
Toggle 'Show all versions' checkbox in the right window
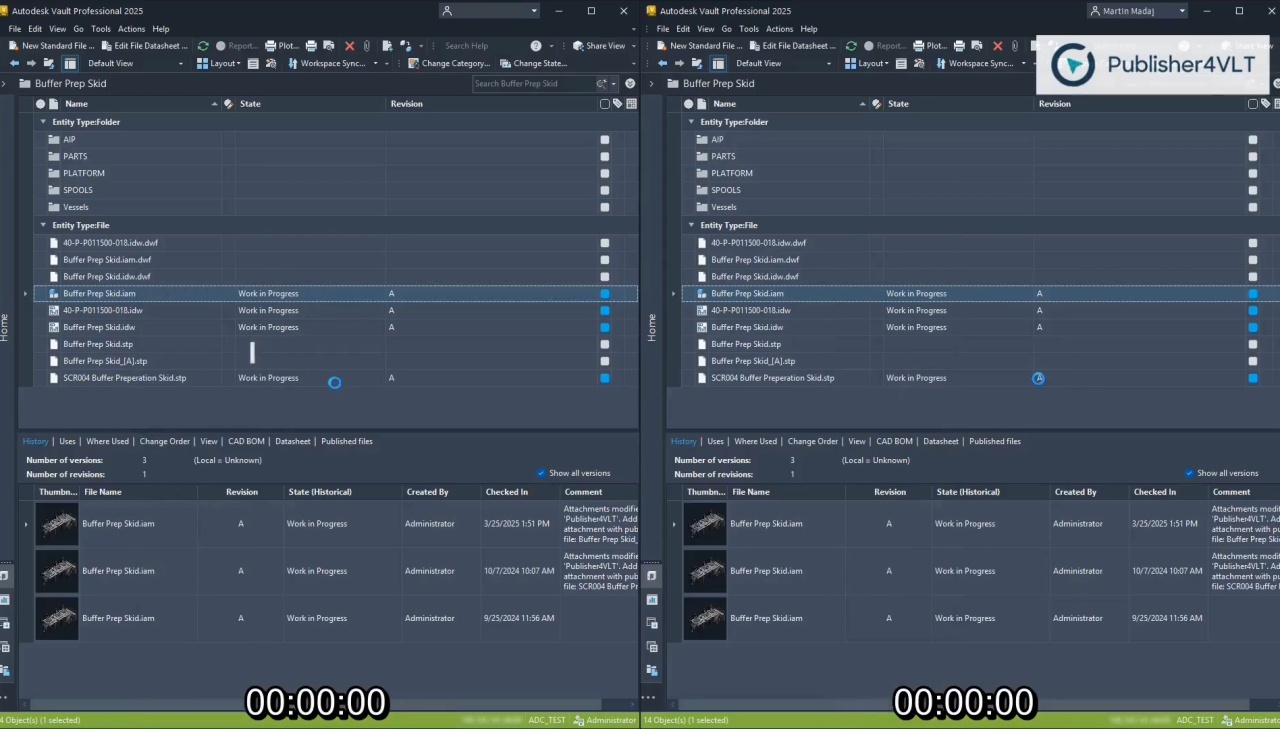click(1189, 473)
